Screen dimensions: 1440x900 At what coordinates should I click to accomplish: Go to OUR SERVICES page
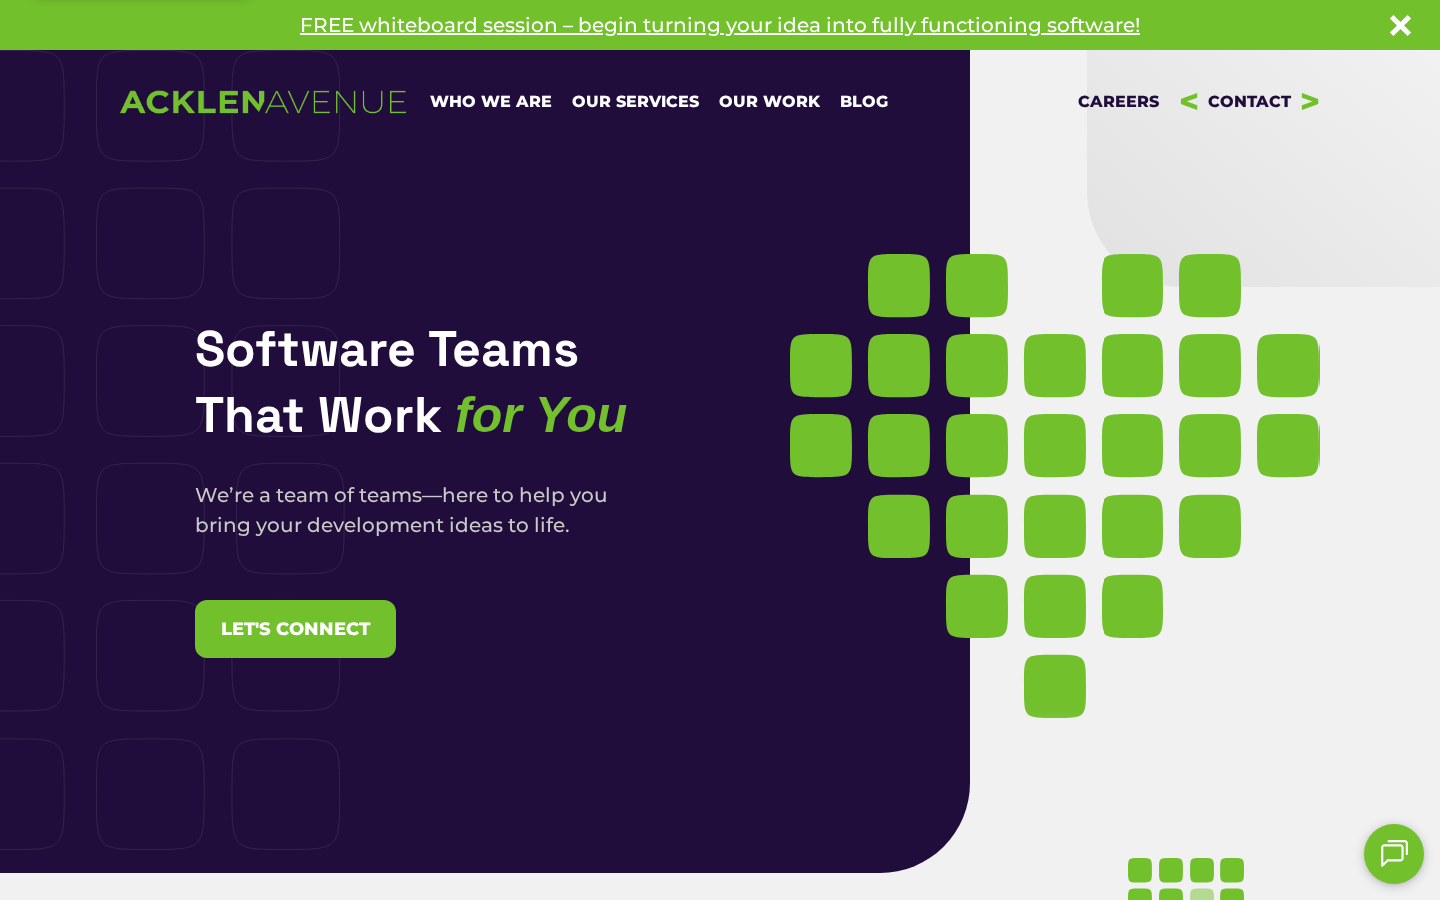pos(635,102)
